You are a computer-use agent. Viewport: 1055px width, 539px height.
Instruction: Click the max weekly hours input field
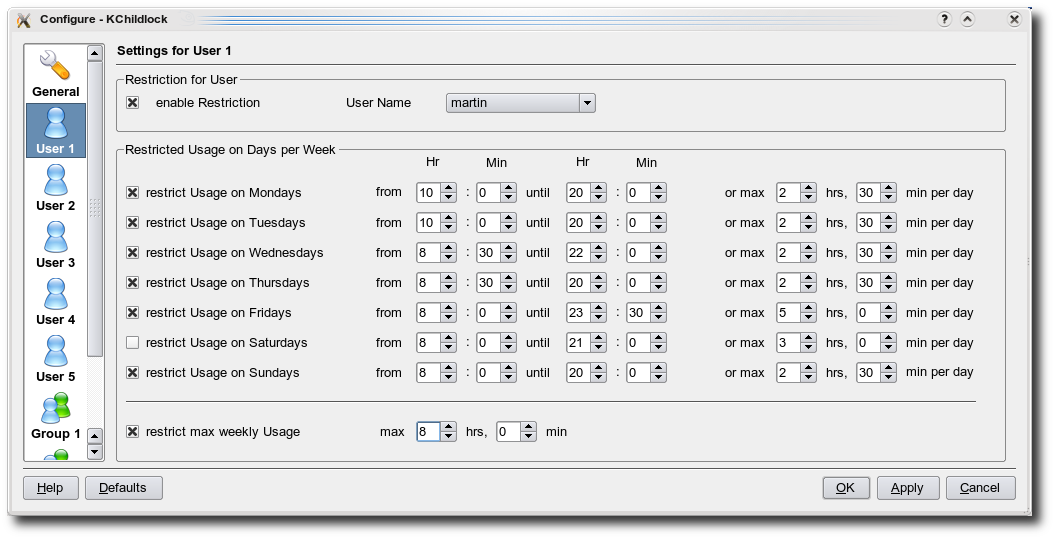point(427,432)
